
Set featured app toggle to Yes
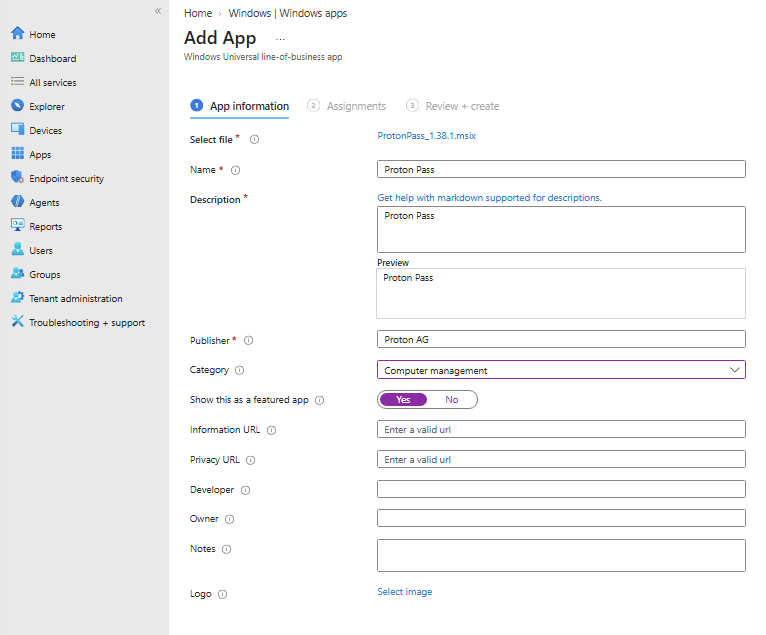(x=403, y=400)
